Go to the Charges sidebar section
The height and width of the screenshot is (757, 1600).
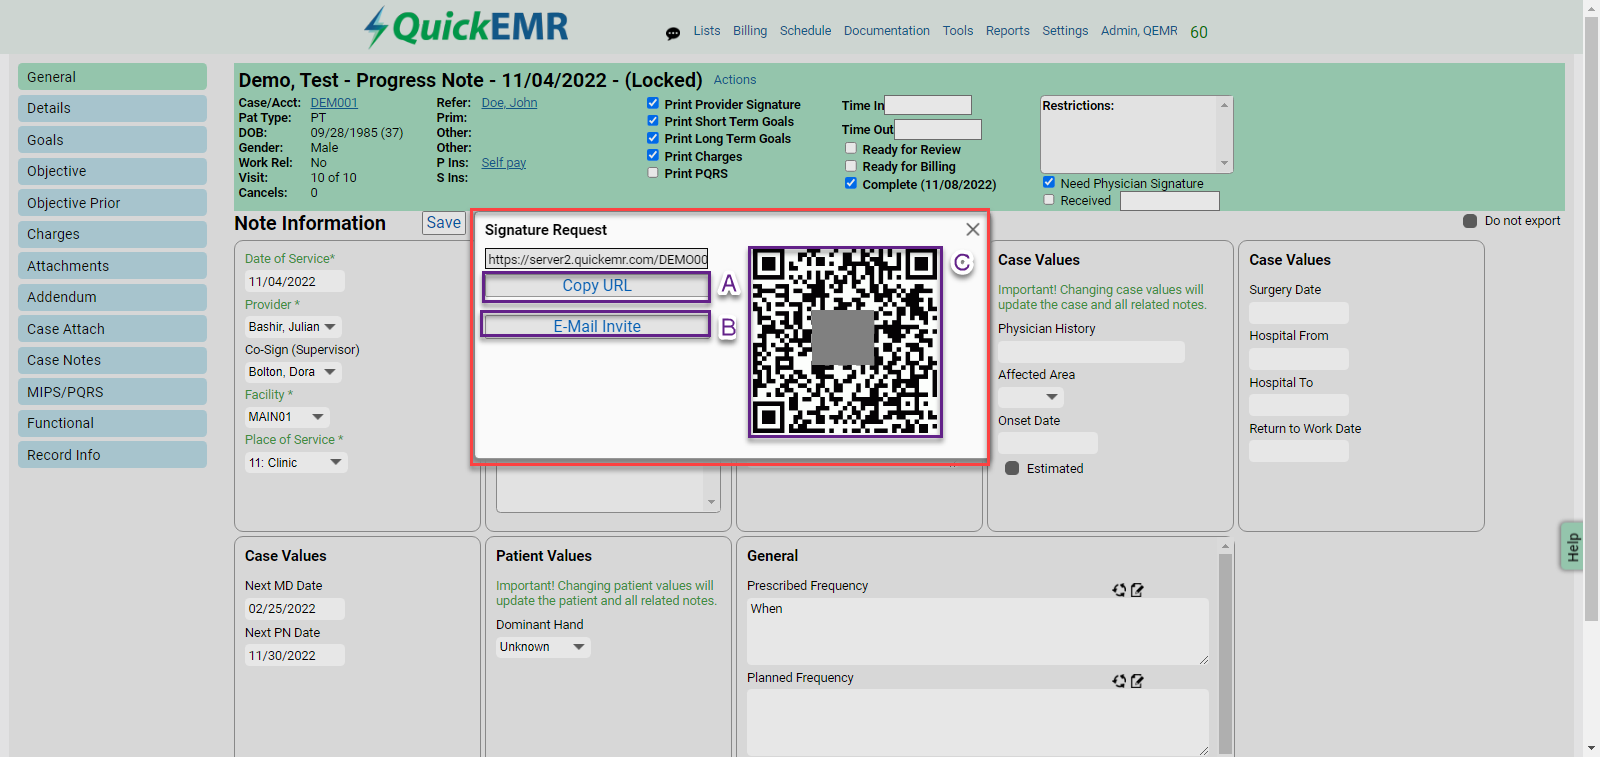(112, 234)
